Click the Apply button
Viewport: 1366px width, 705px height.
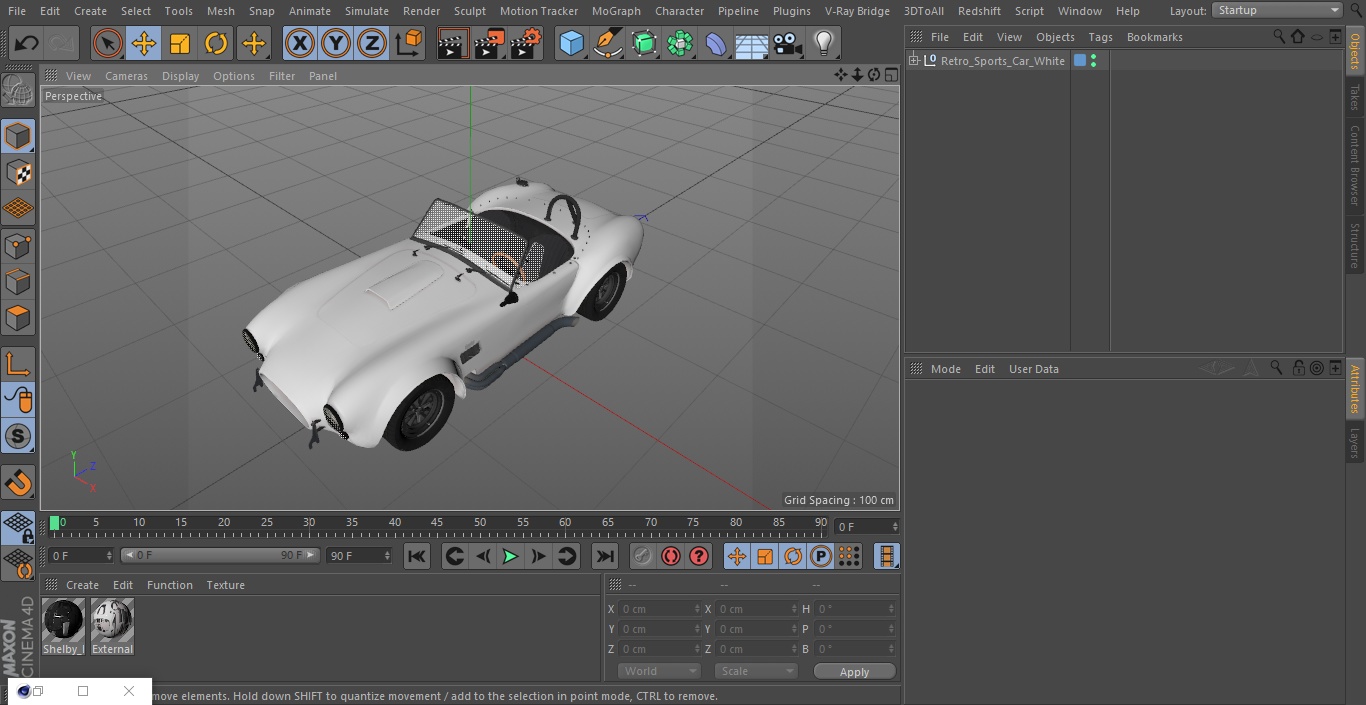click(x=854, y=672)
